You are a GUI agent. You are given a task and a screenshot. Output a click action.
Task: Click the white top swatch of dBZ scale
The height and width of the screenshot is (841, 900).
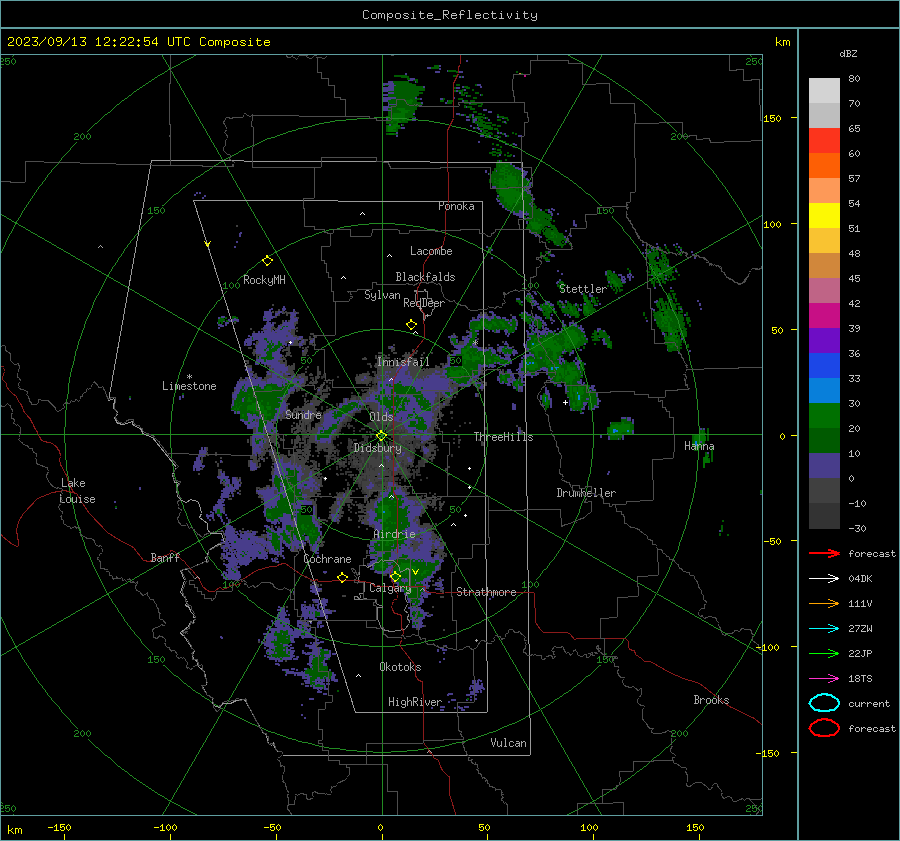824,91
